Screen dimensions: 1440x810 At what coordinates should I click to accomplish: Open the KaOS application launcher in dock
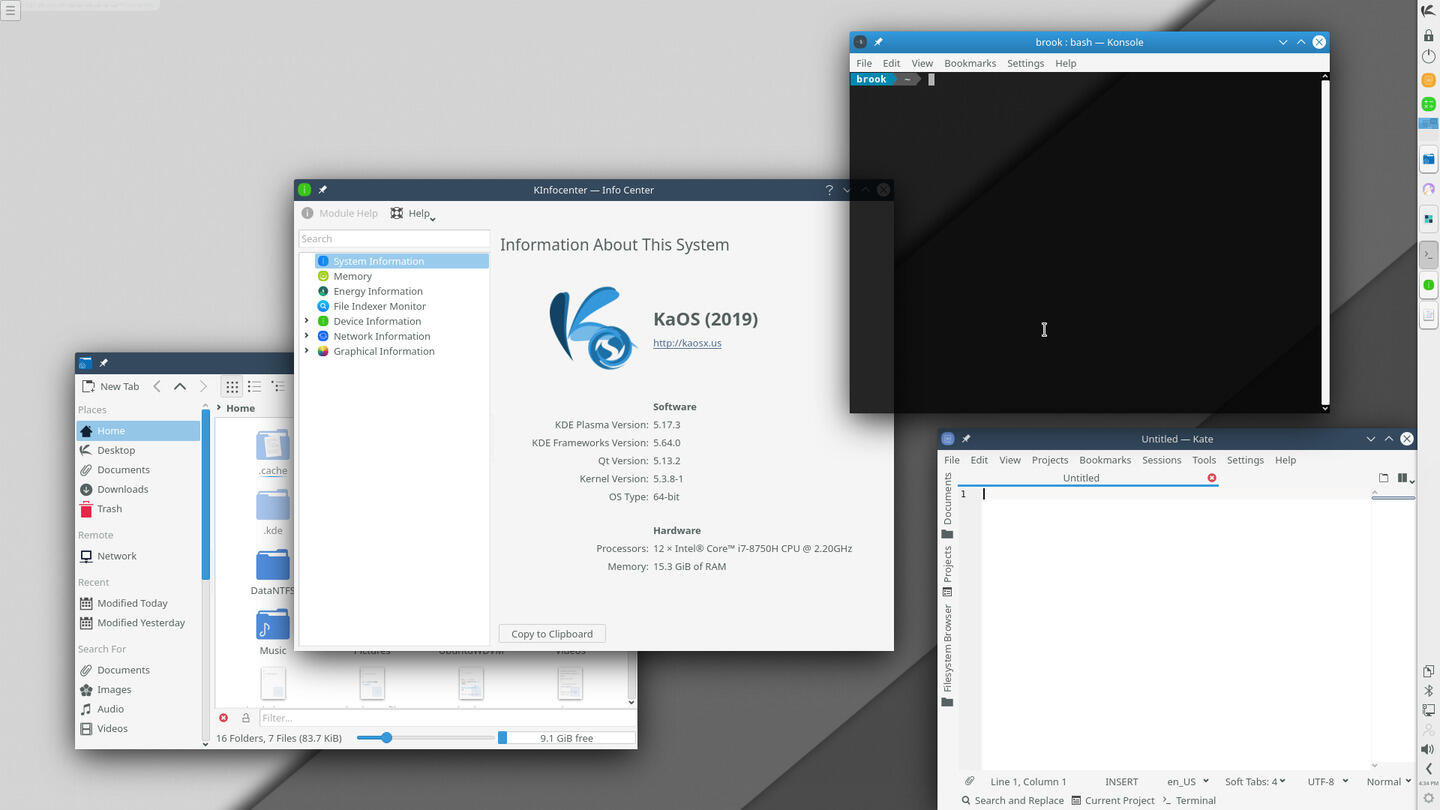[x=1428, y=11]
